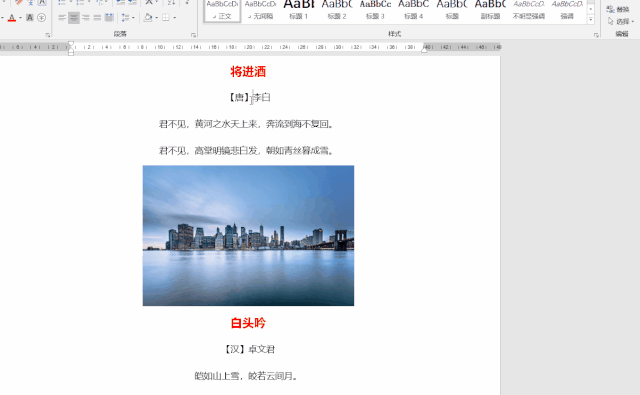Click the shading paint bucket icon
Viewport: 640px width, 395px height.
point(148,18)
